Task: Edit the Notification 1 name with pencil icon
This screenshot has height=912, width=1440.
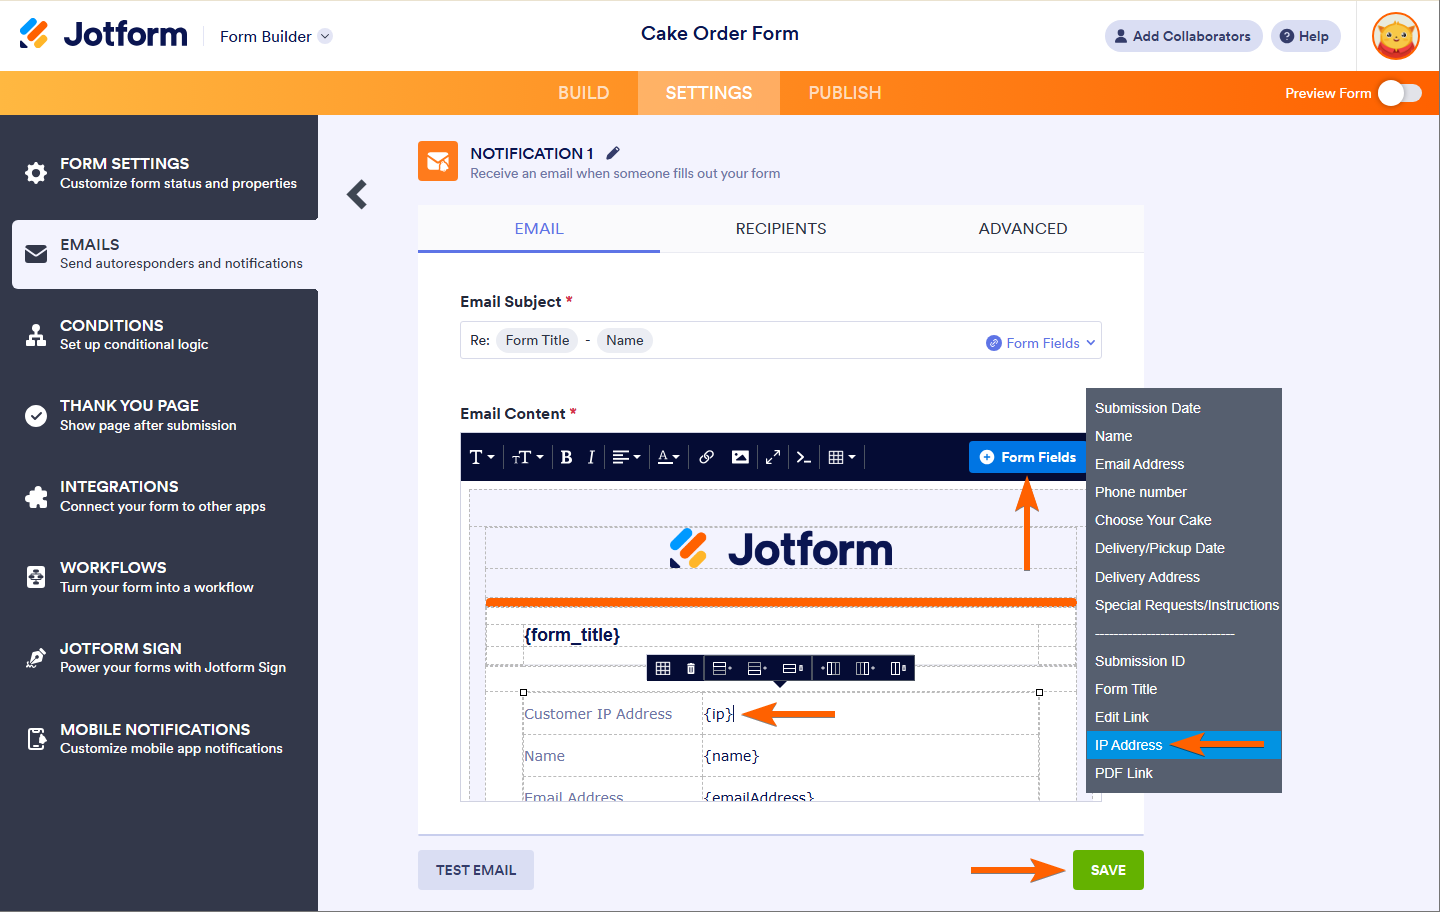Action: (x=613, y=153)
